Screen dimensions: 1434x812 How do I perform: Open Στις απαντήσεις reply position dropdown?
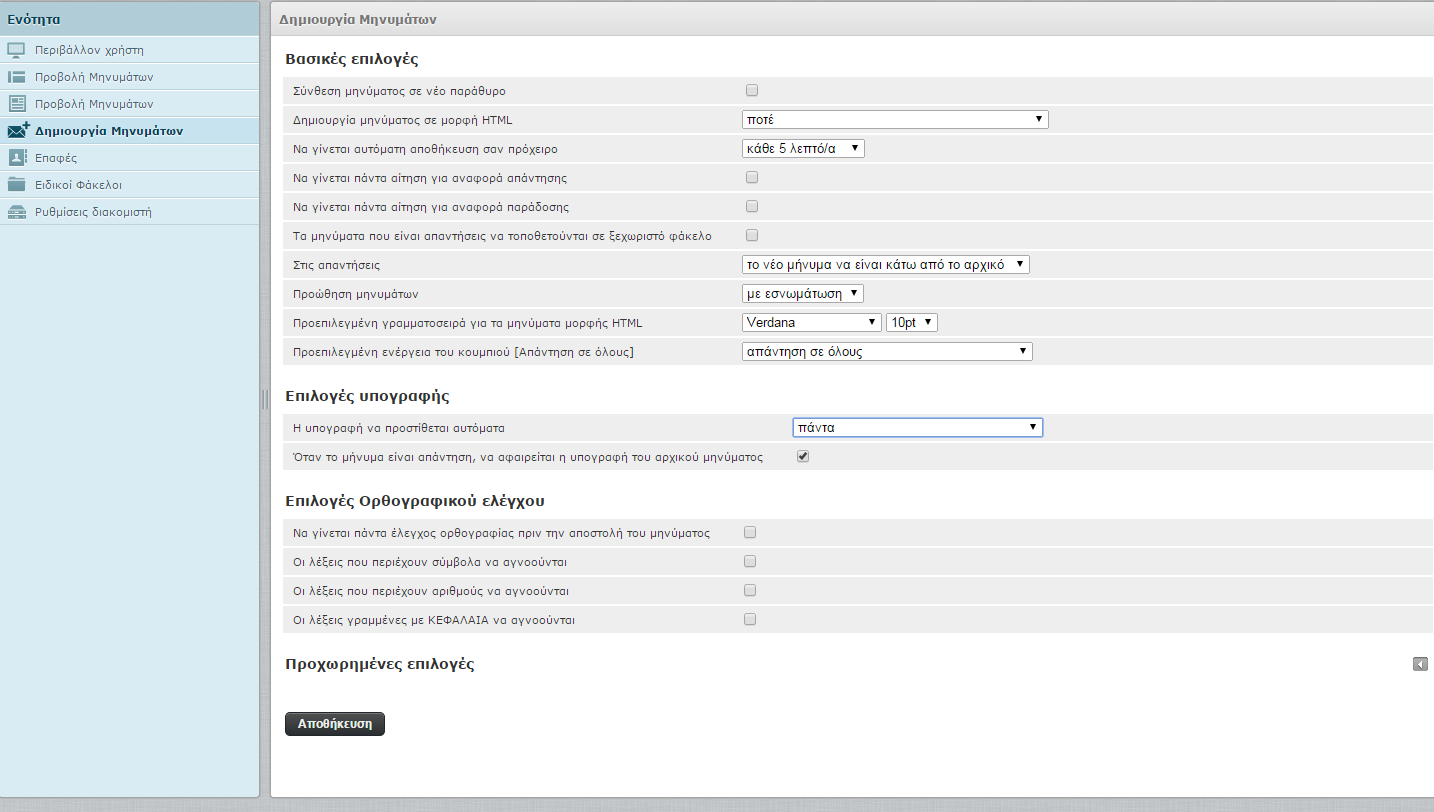click(886, 265)
